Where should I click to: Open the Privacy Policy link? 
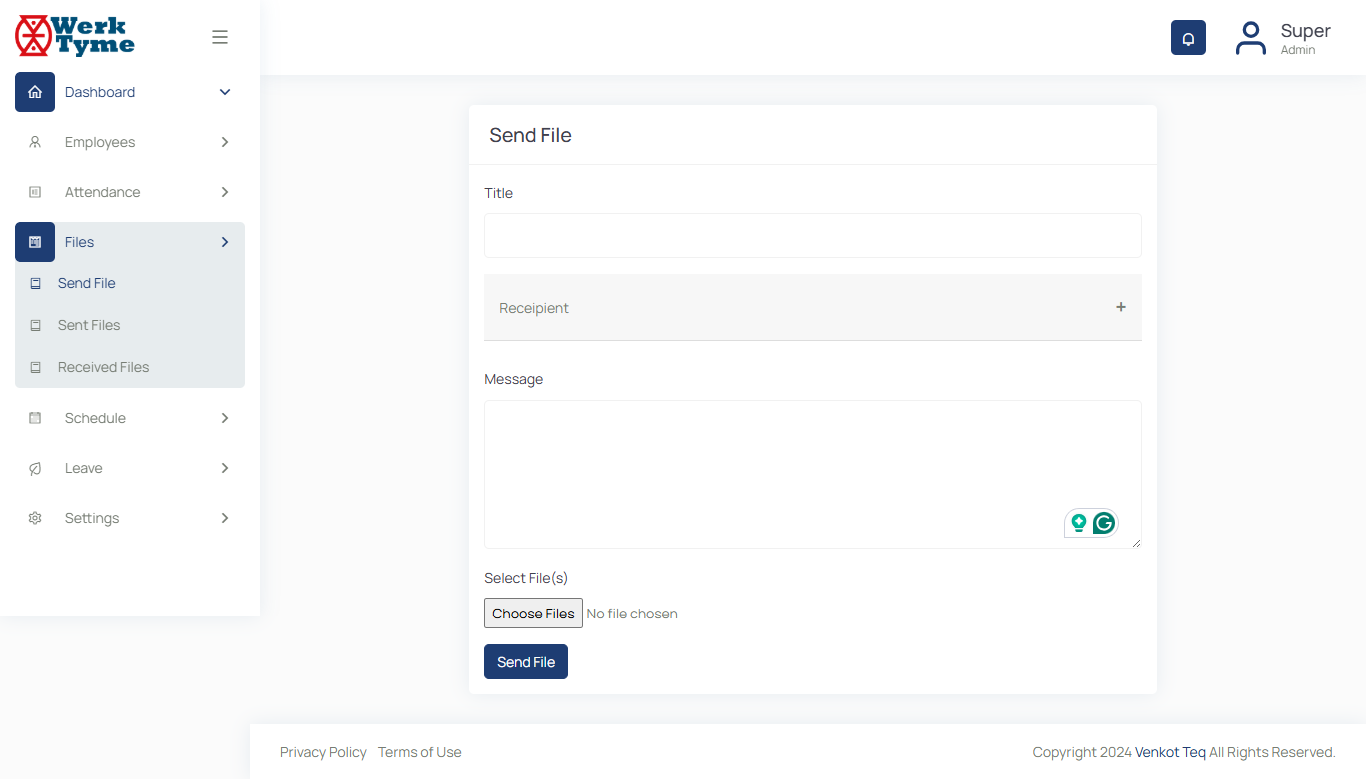coord(323,752)
